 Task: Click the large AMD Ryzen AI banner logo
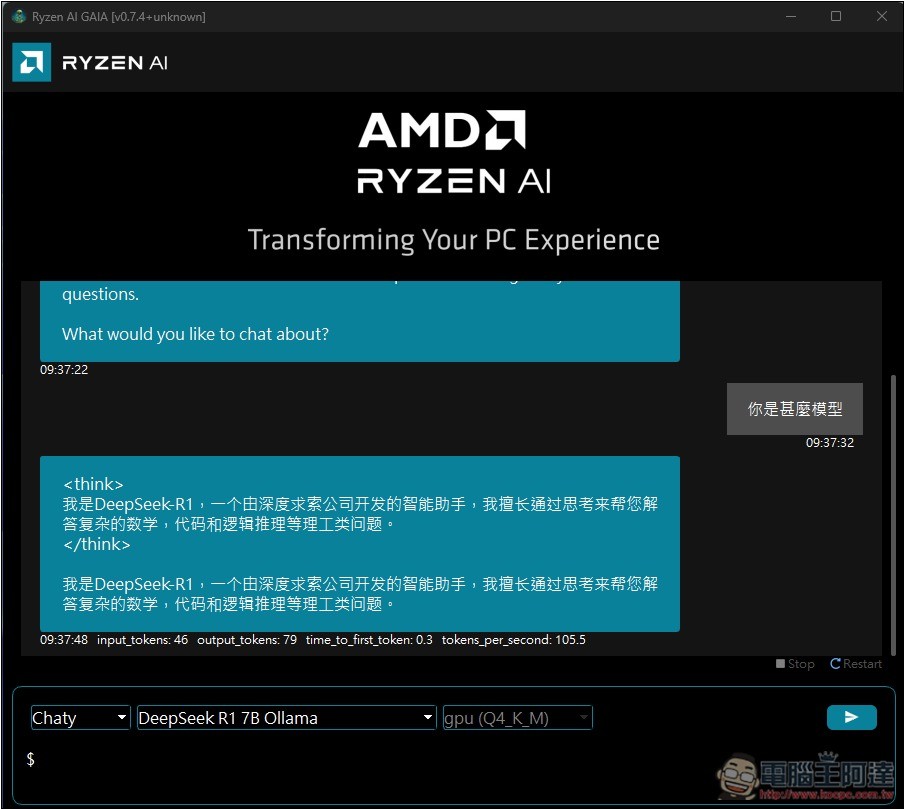coord(453,152)
